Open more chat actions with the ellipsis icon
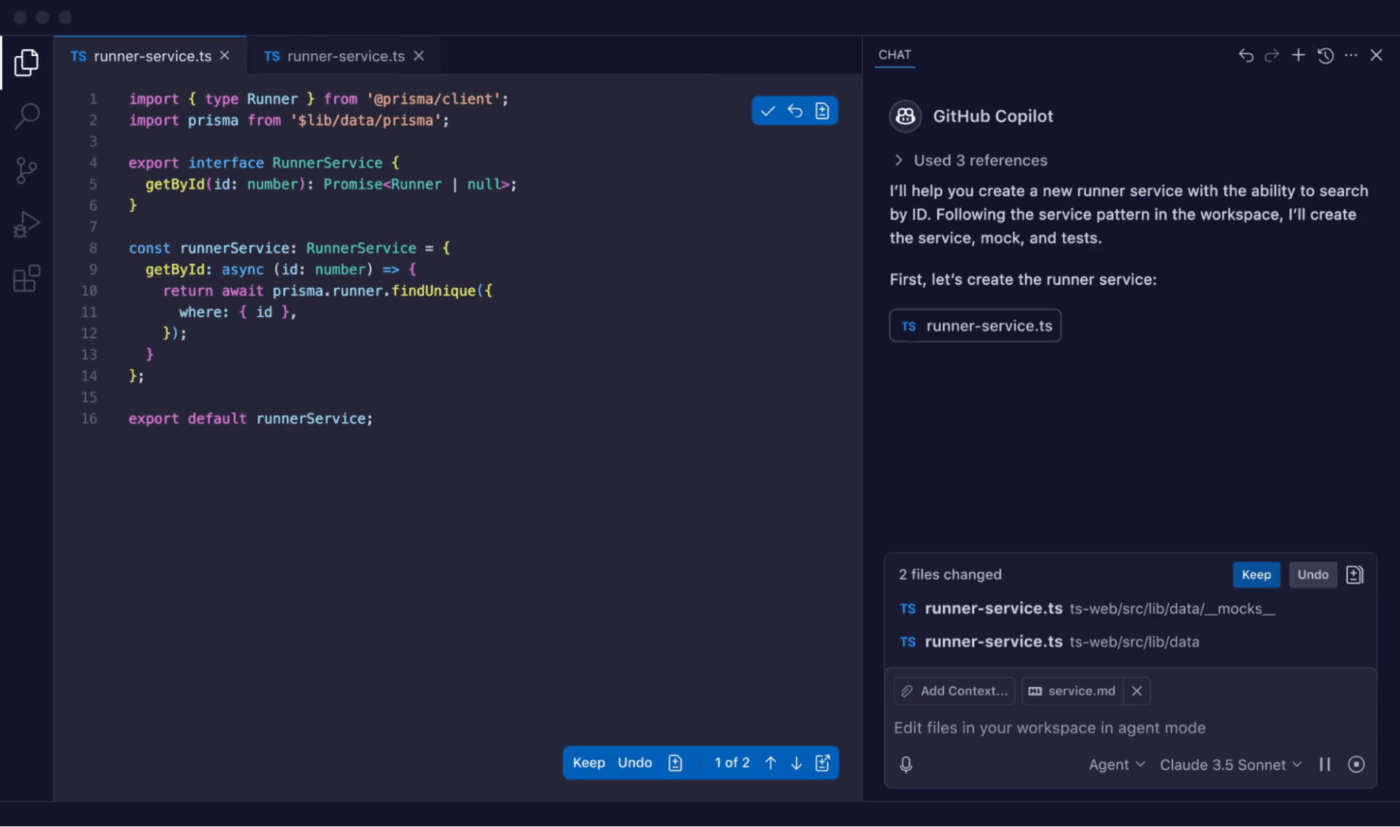The width and height of the screenshot is (1400, 827). tap(1351, 56)
